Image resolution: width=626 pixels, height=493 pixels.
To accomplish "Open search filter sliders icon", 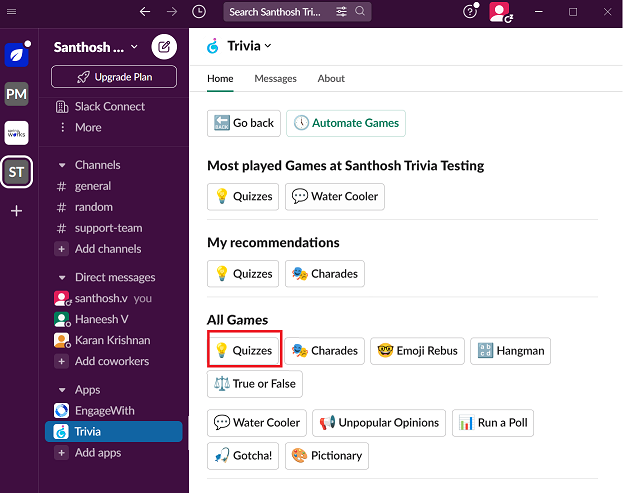I will [x=341, y=12].
